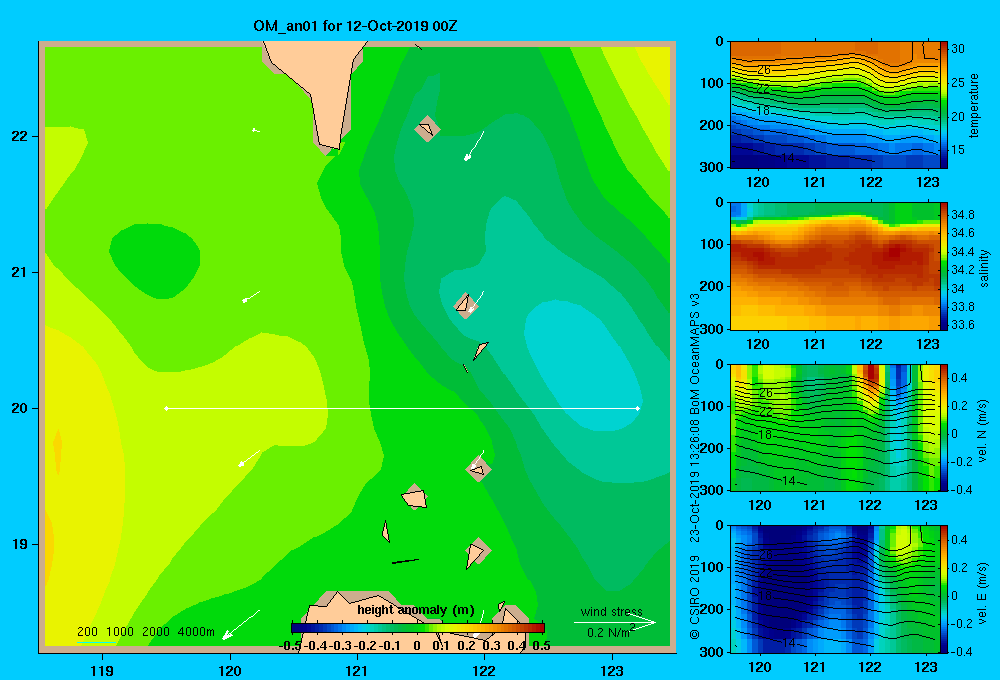Click the 26 contour label in temperature panel
This screenshot has height=680, width=1000.
coord(764,70)
